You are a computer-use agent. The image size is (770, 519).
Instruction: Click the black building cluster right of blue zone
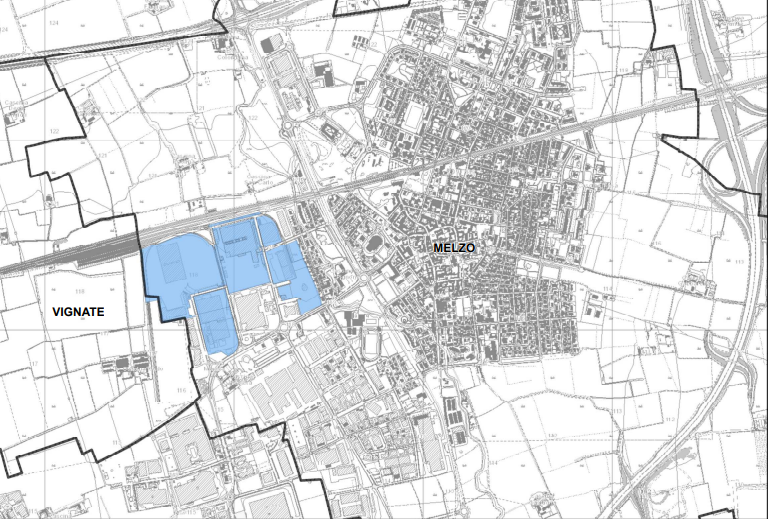pyautogui.click(x=352, y=322)
